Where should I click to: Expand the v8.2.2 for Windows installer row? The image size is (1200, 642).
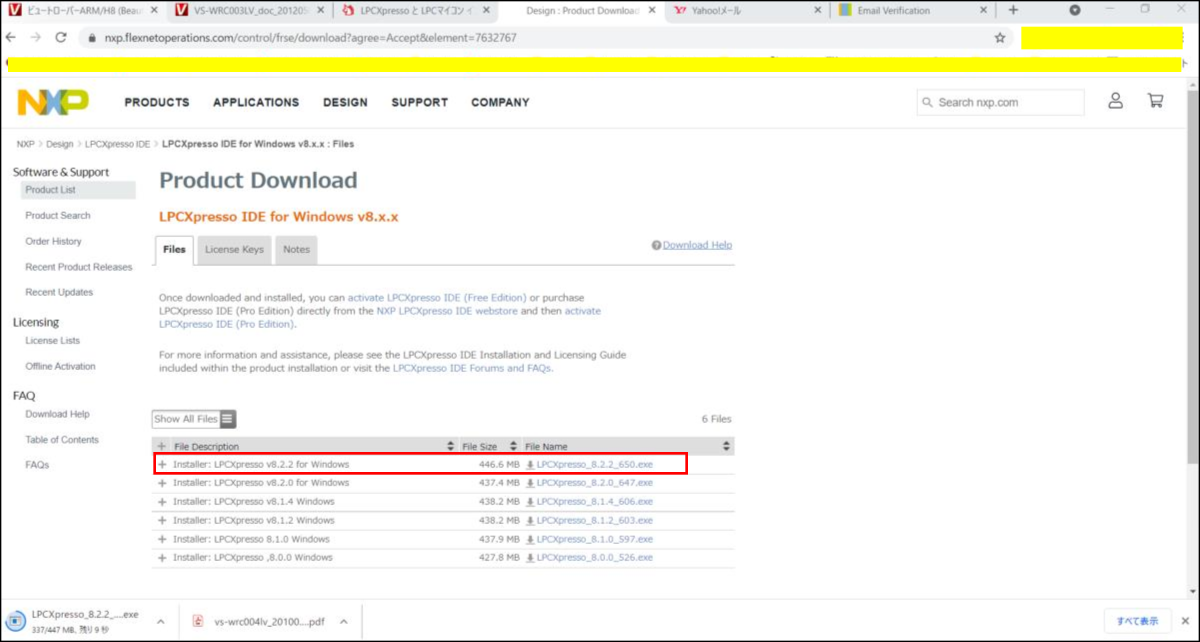click(x=162, y=465)
